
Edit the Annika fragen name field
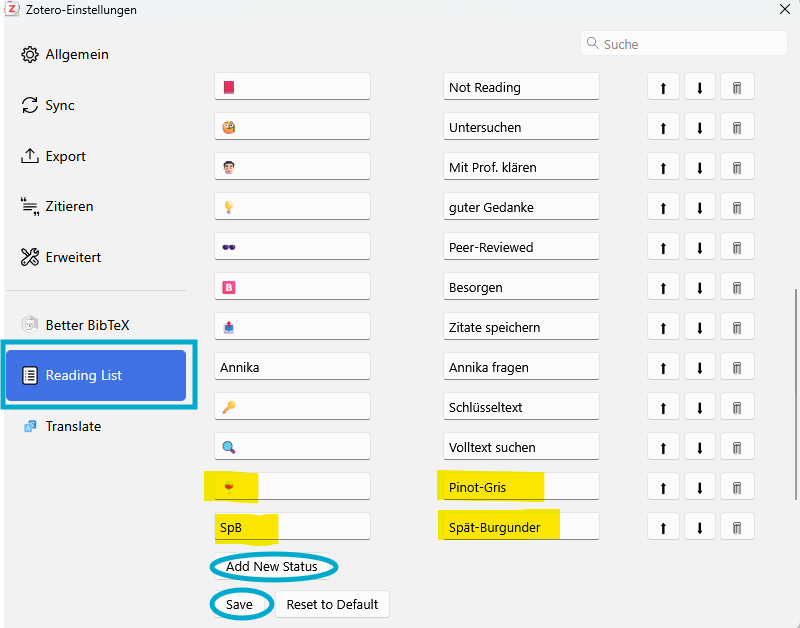pos(521,367)
